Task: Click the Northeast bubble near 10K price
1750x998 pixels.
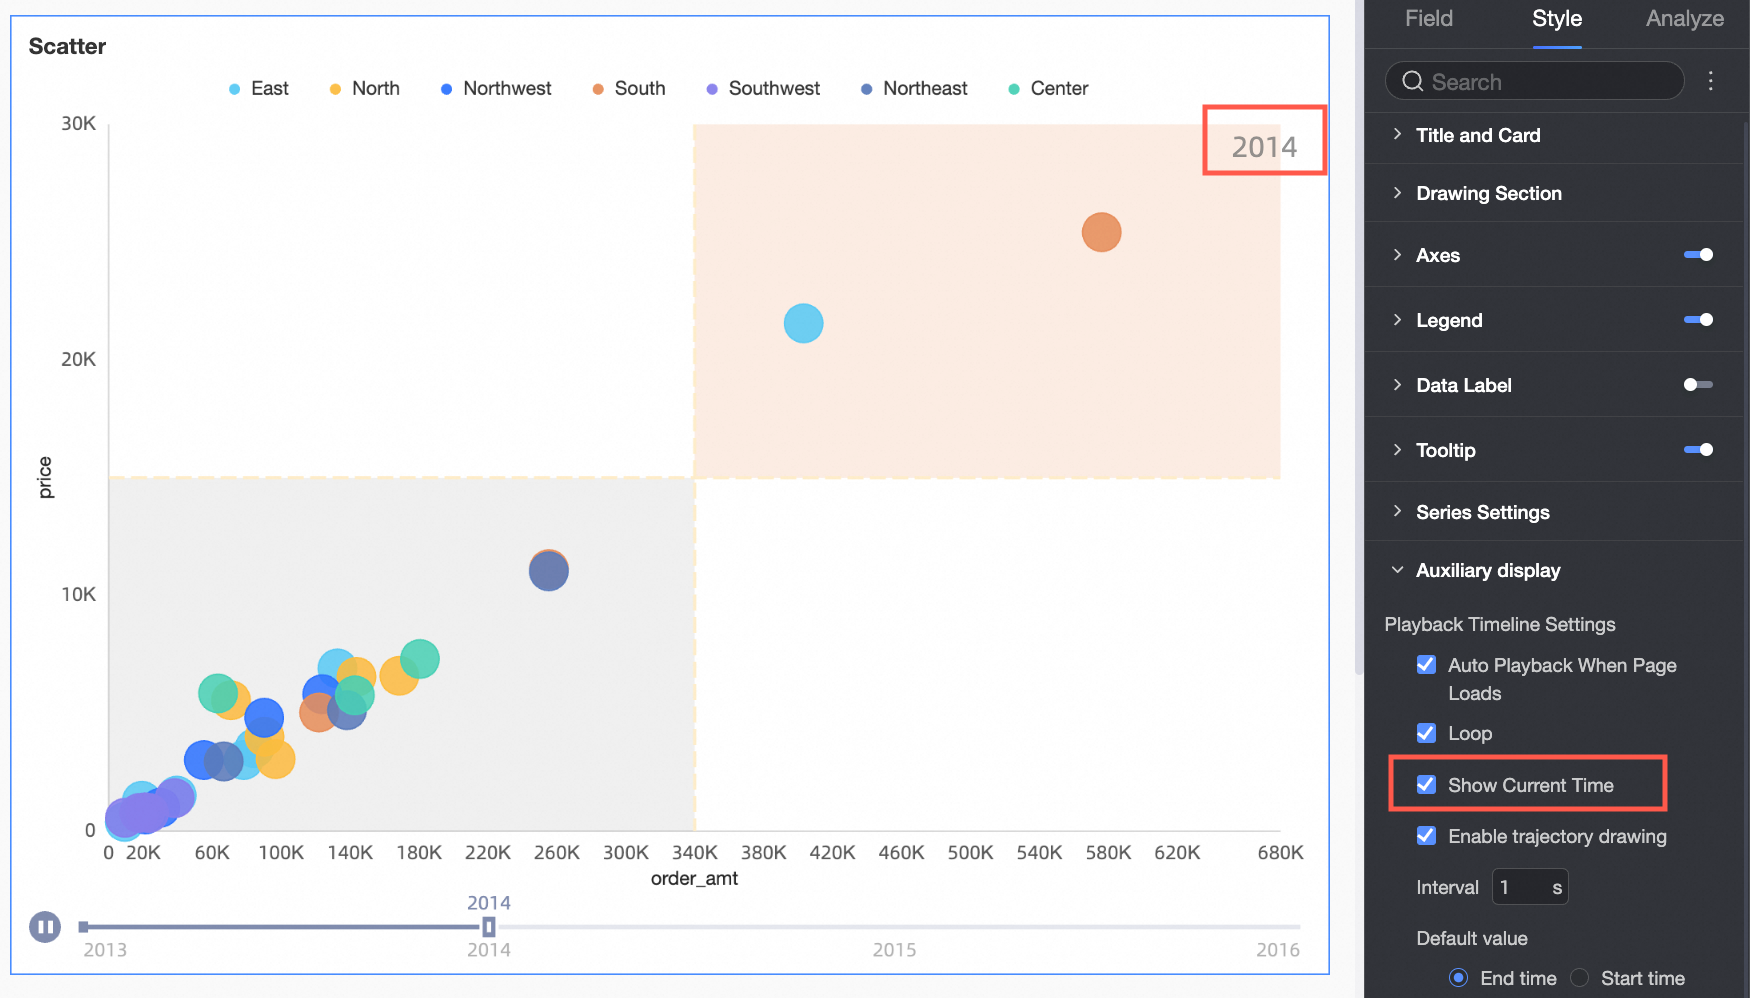Action: (548, 571)
